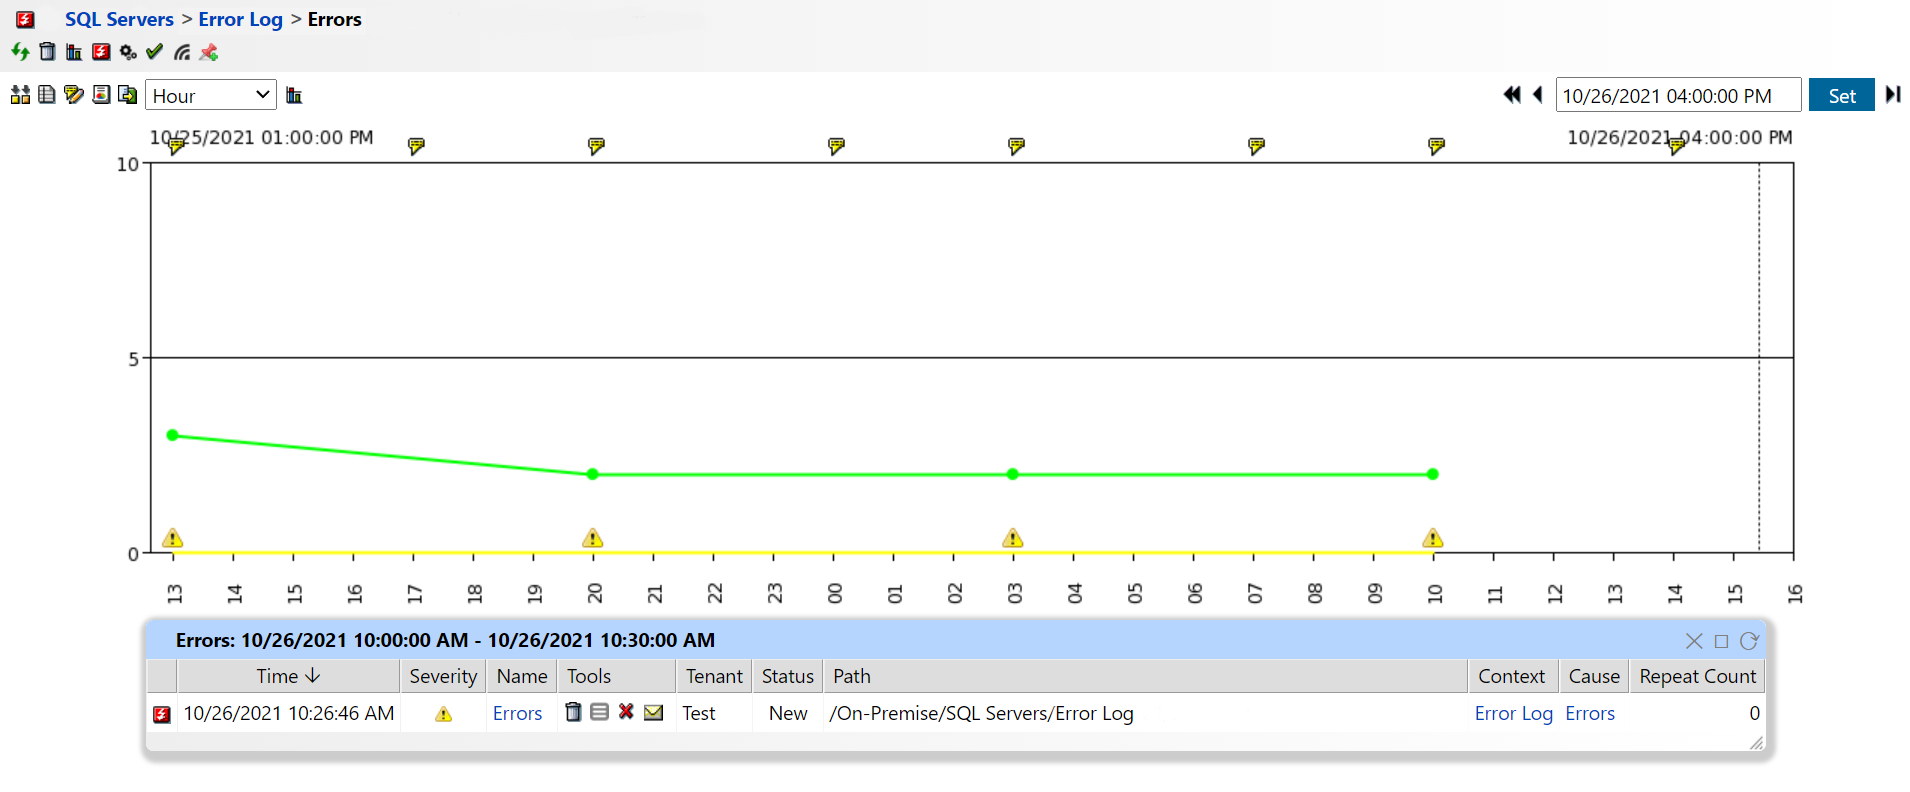Sort by the Time column header

pos(288,676)
